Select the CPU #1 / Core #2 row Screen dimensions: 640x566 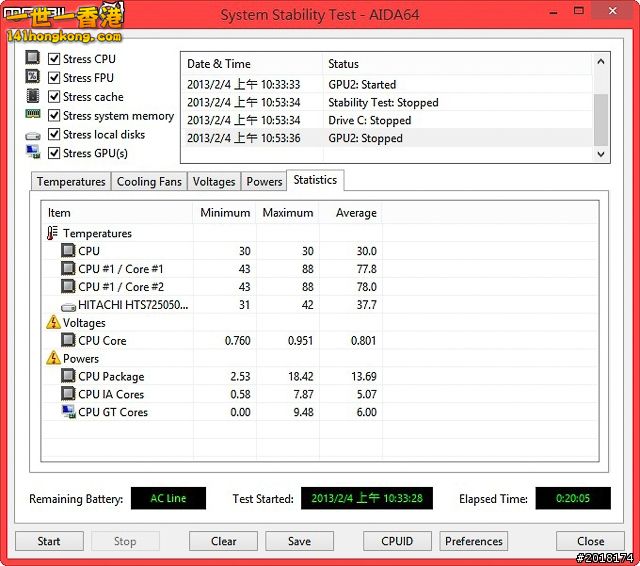tap(120, 287)
